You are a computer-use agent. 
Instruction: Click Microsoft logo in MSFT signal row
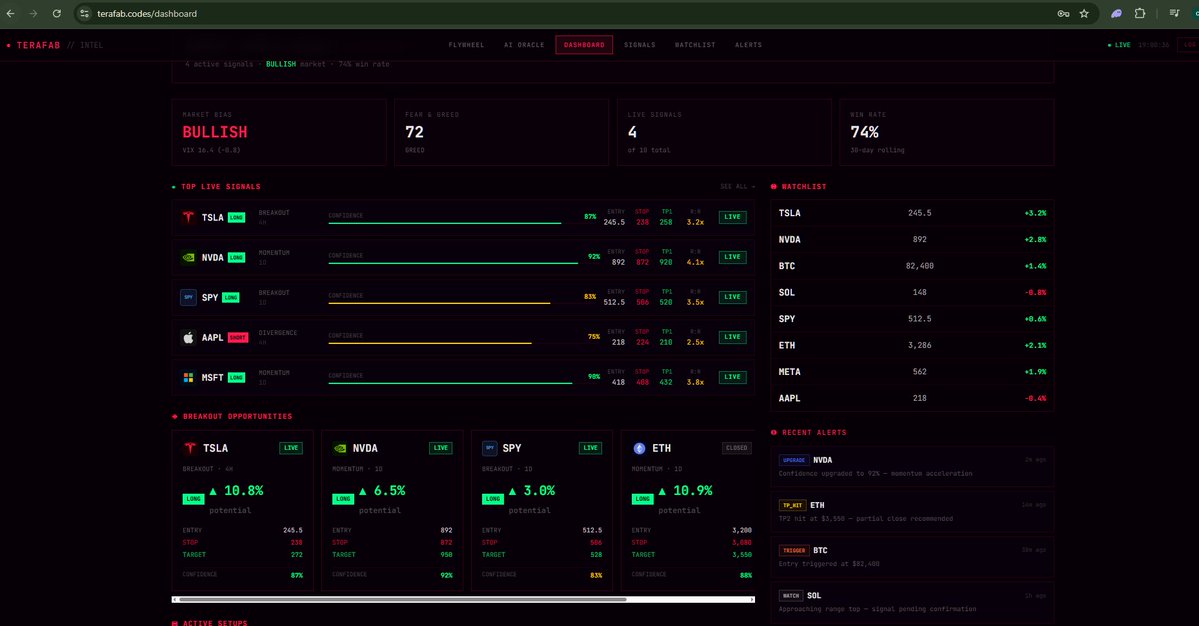[188, 378]
